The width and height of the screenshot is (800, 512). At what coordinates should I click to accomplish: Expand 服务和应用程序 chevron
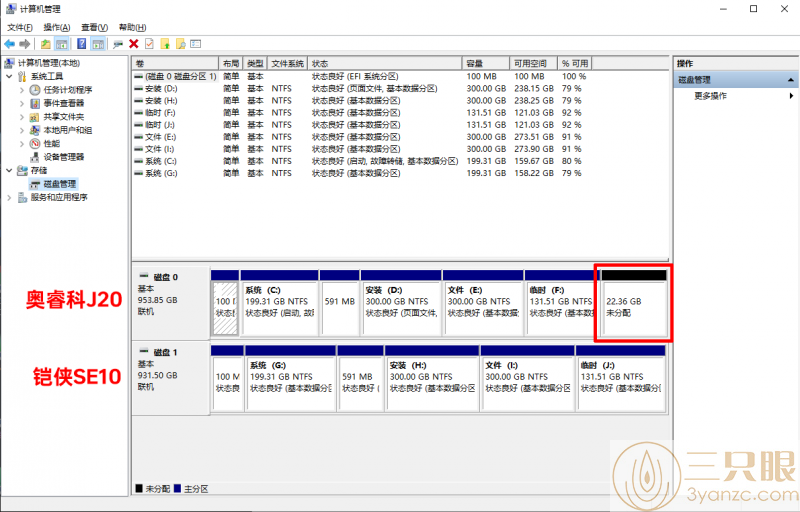(9, 197)
